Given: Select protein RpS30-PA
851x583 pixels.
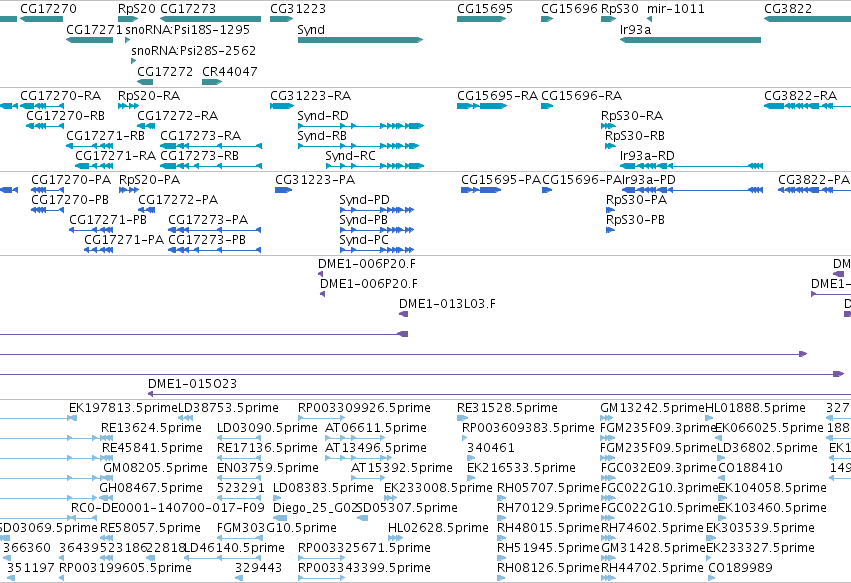Looking at the screenshot, I should coord(637,200).
